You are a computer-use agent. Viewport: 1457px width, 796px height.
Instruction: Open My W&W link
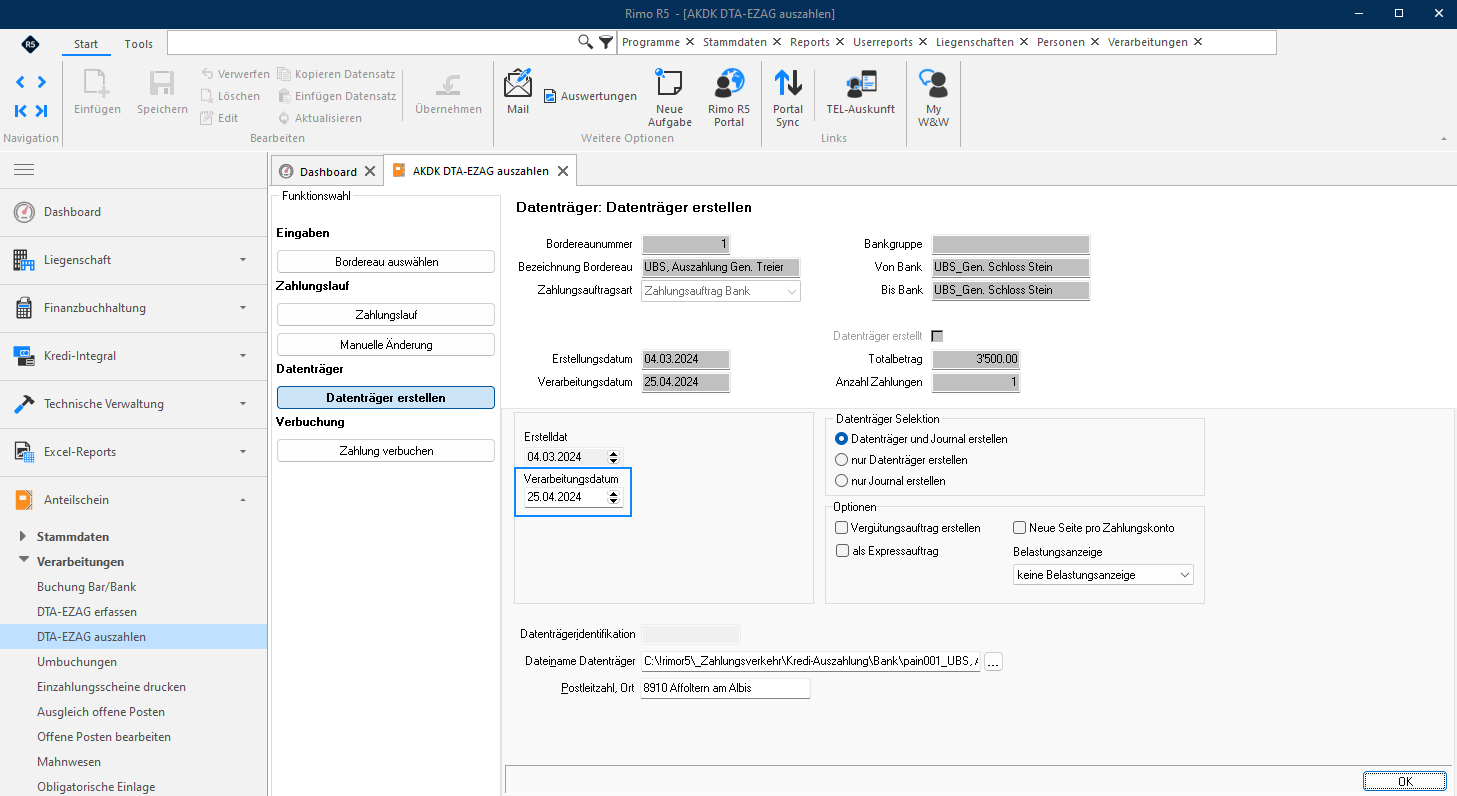coord(933,97)
